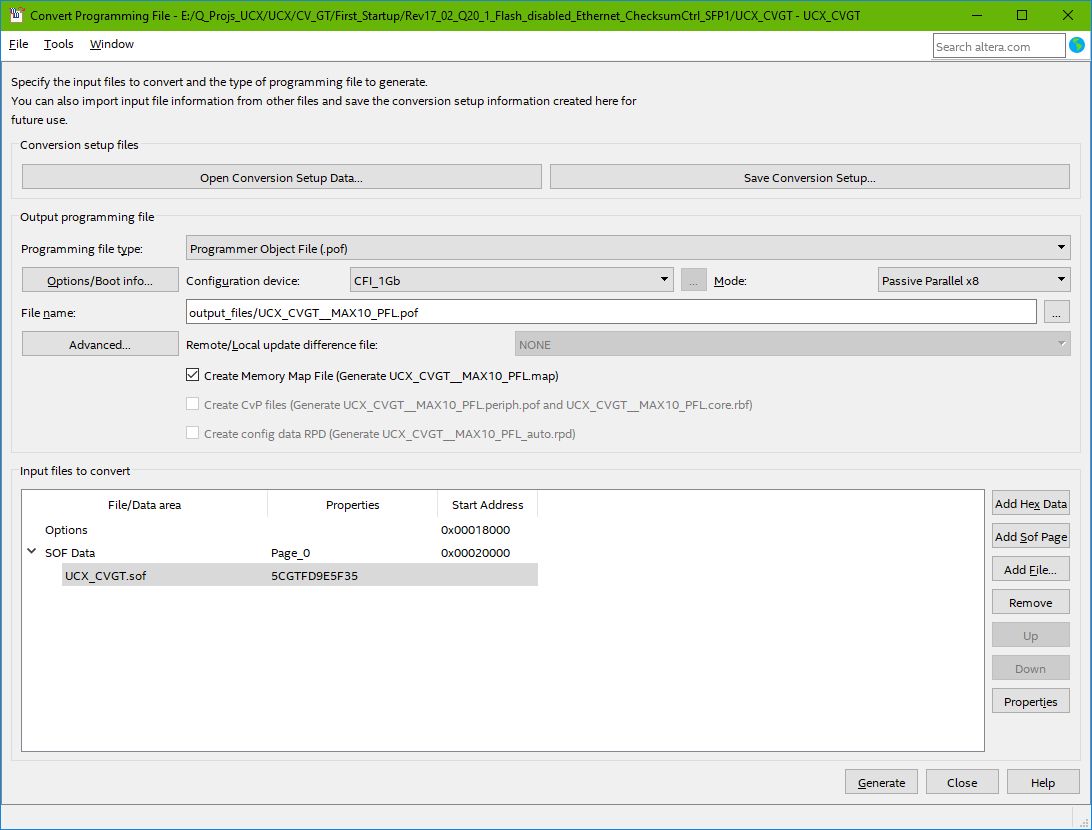This screenshot has width=1092, height=830.
Task: Click Save Conversion Setup button
Action: (x=809, y=177)
